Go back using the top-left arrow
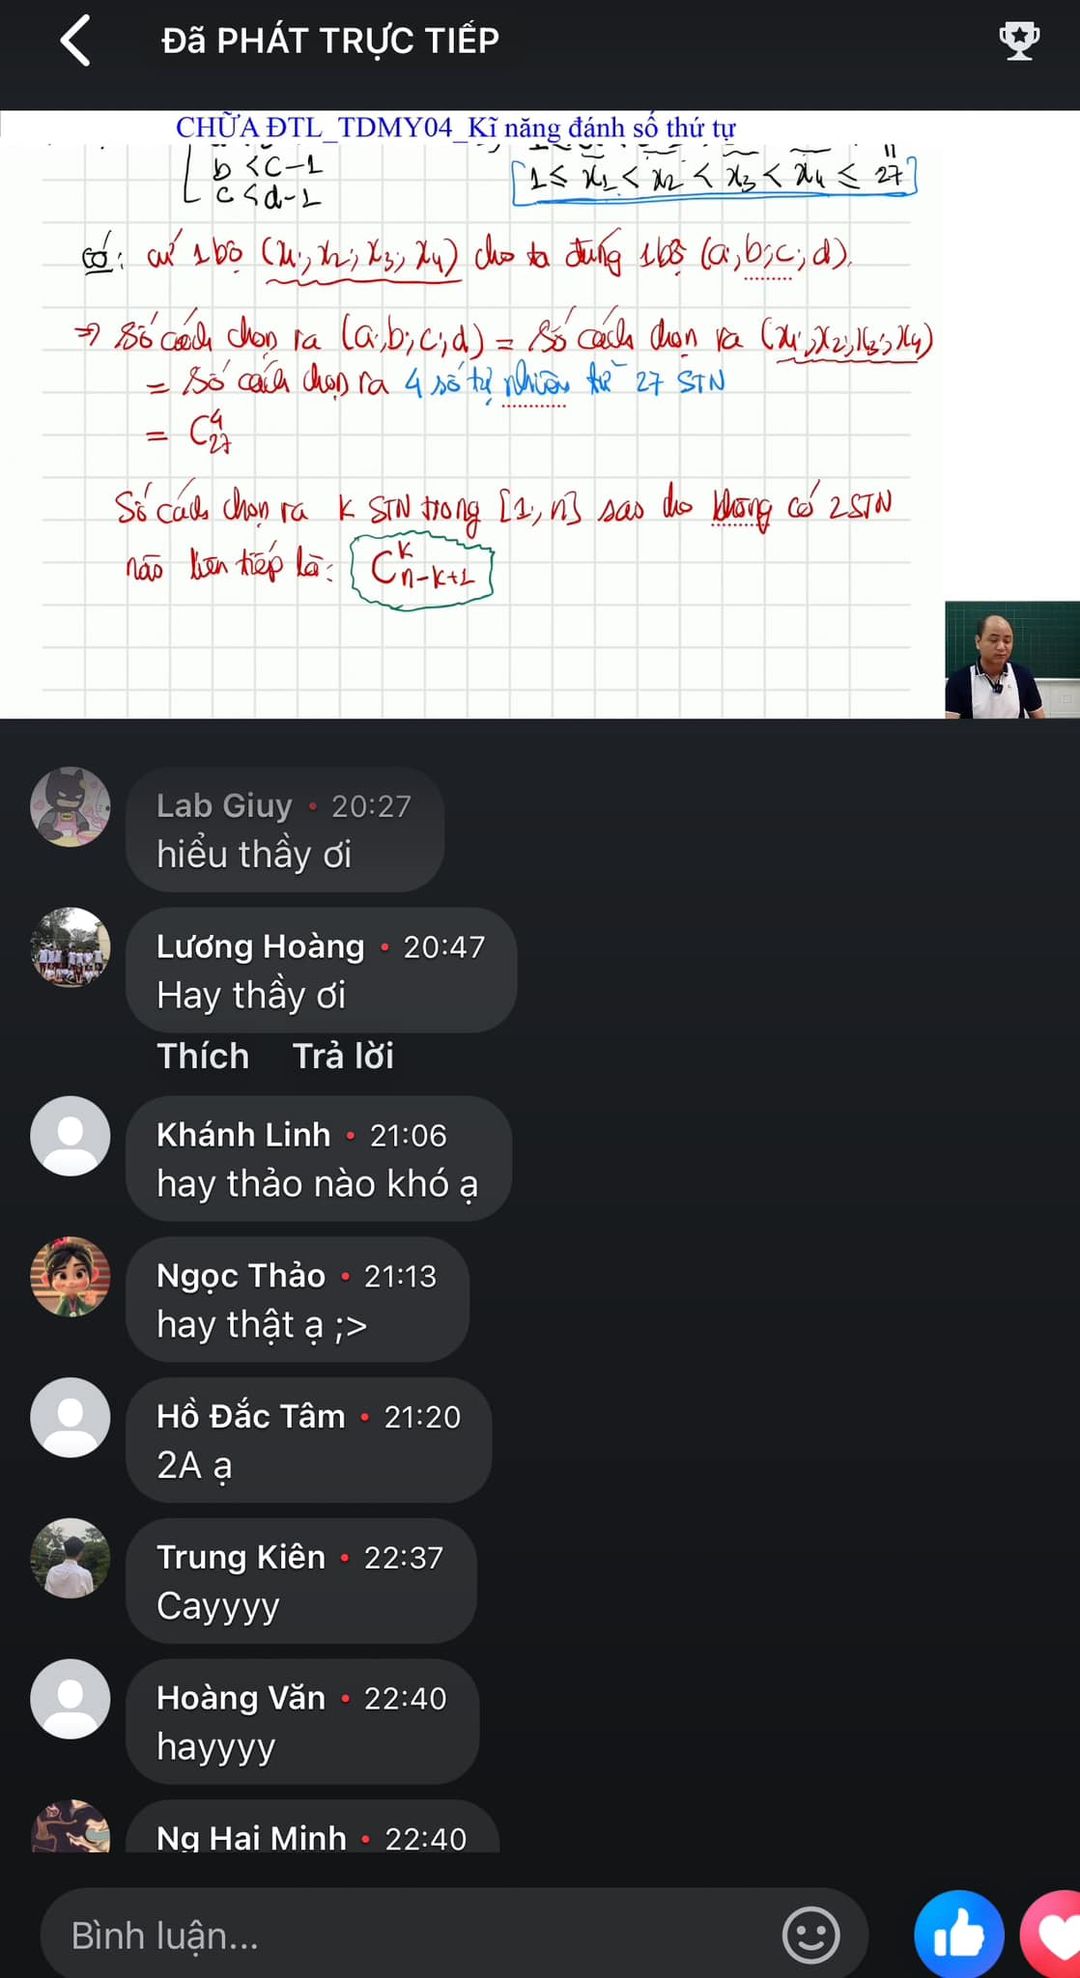Viewport: 1080px width, 1978px height. [76, 41]
